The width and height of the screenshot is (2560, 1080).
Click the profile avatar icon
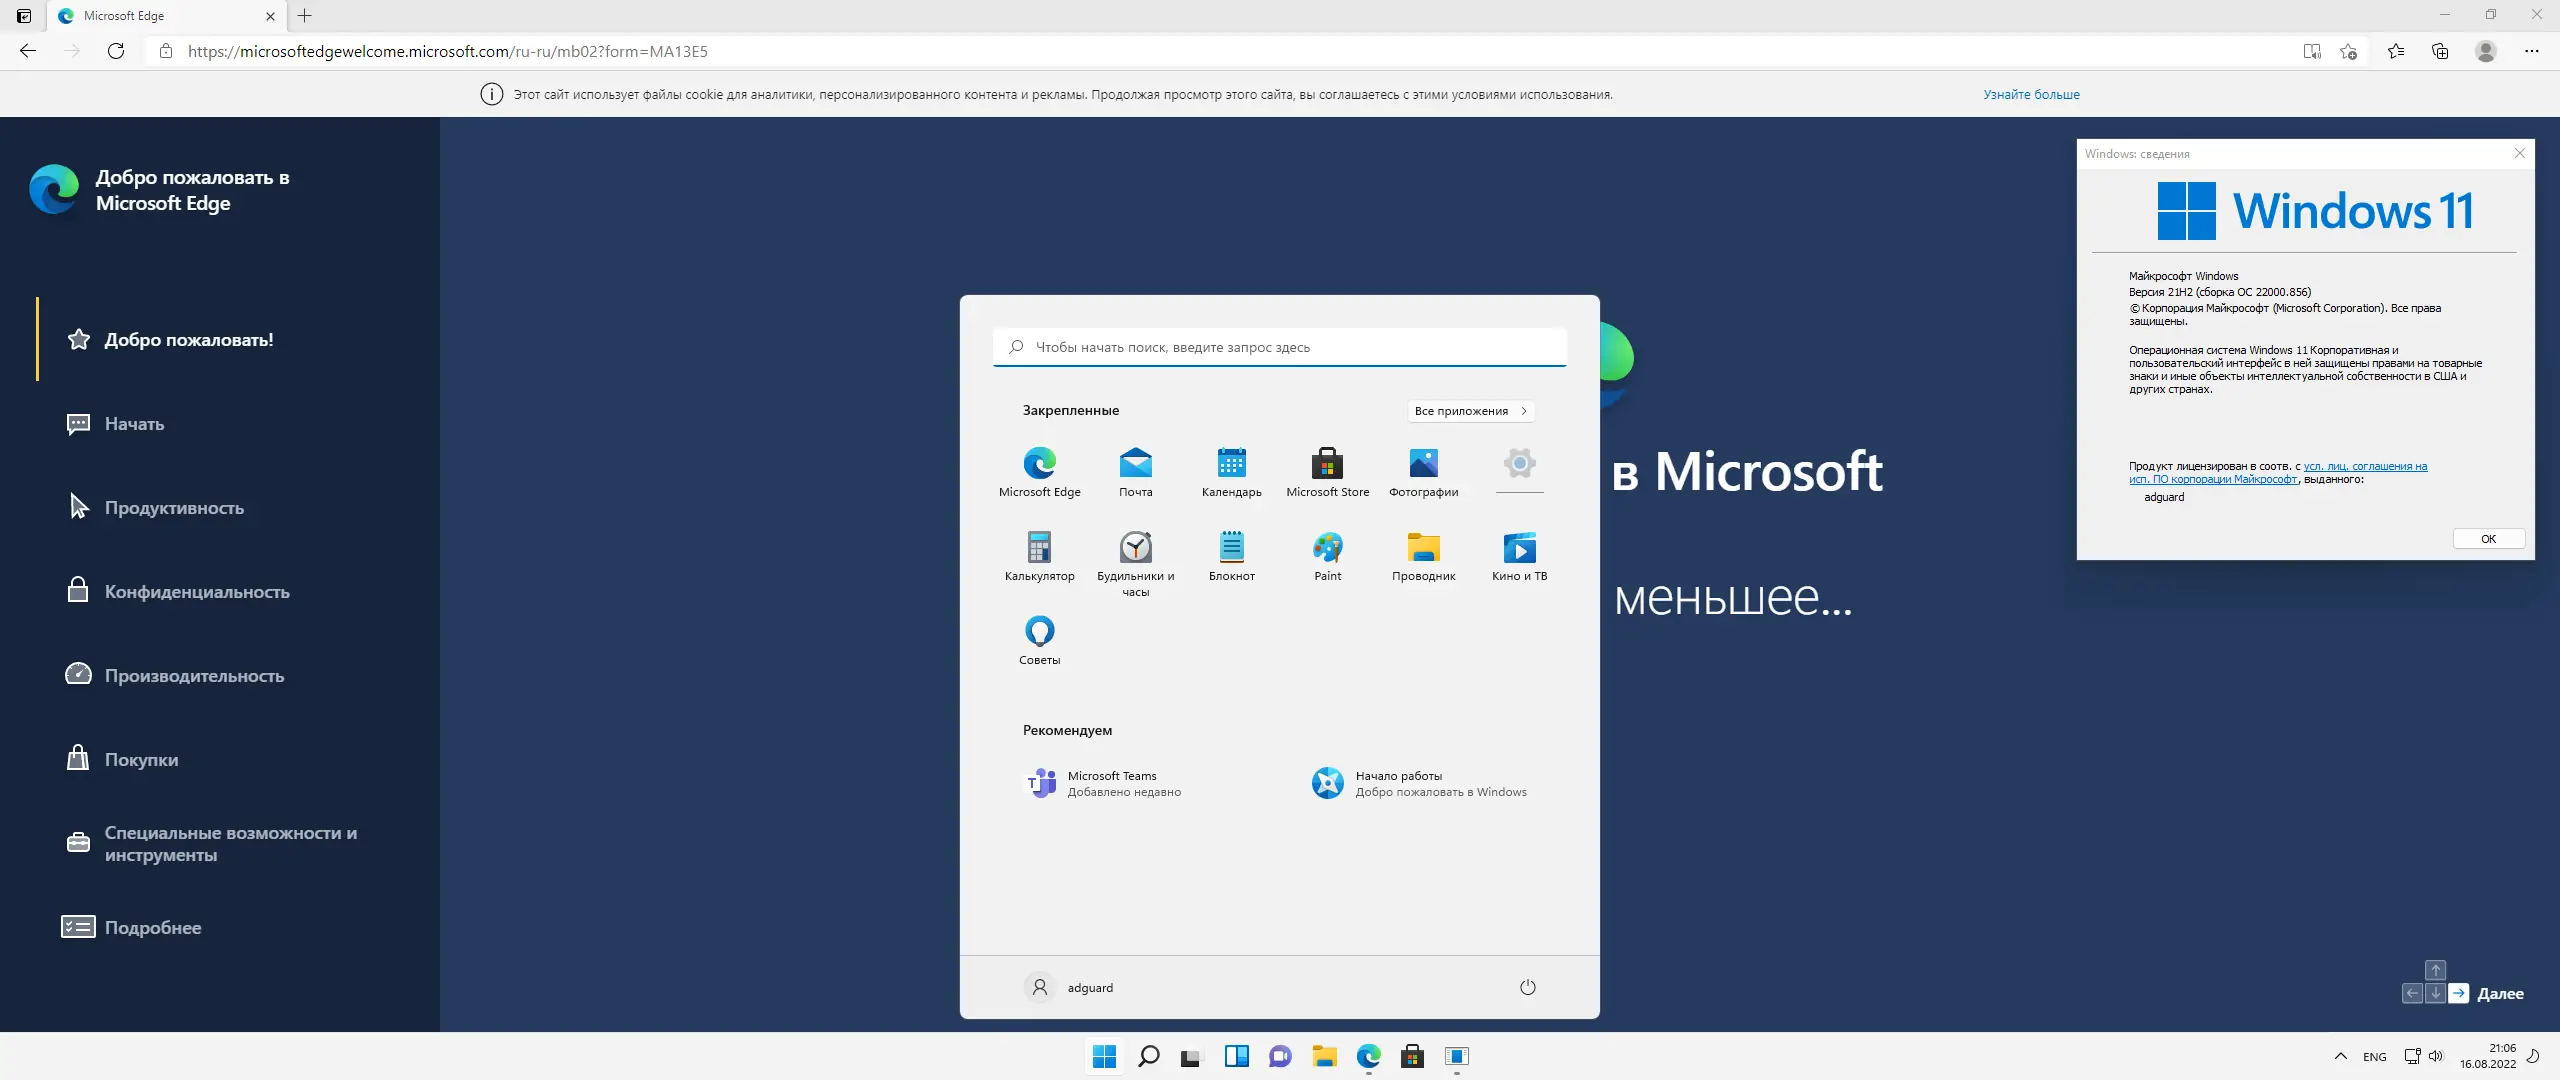pyautogui.click(x=2485, y=51)
